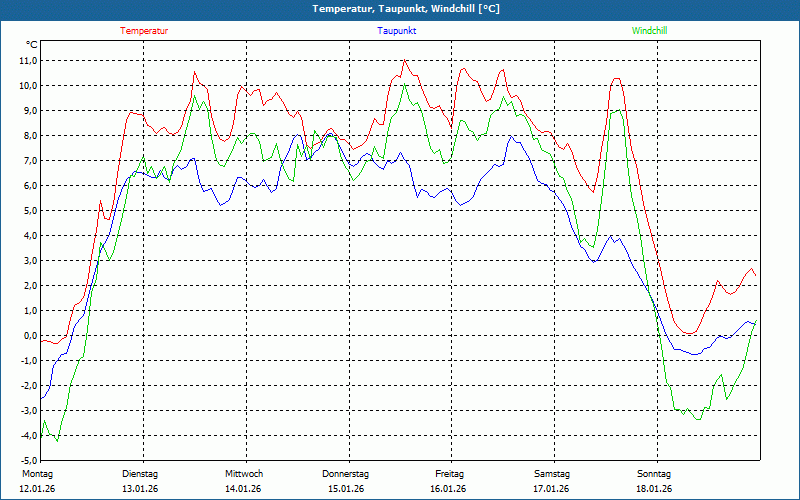Click the red Temperatur legend label
This screenshot has height=500, width=800.
[x=144, y=31]
